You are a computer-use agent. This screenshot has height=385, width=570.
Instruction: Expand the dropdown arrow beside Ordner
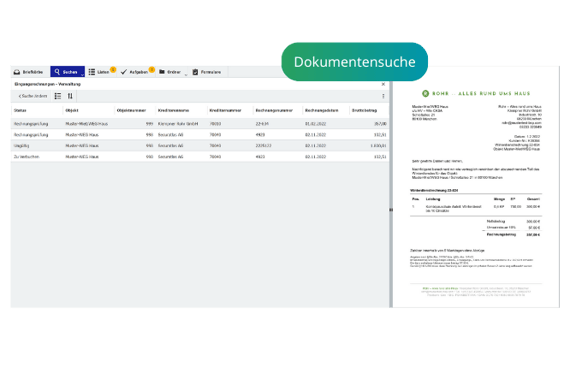coord(186,75)
